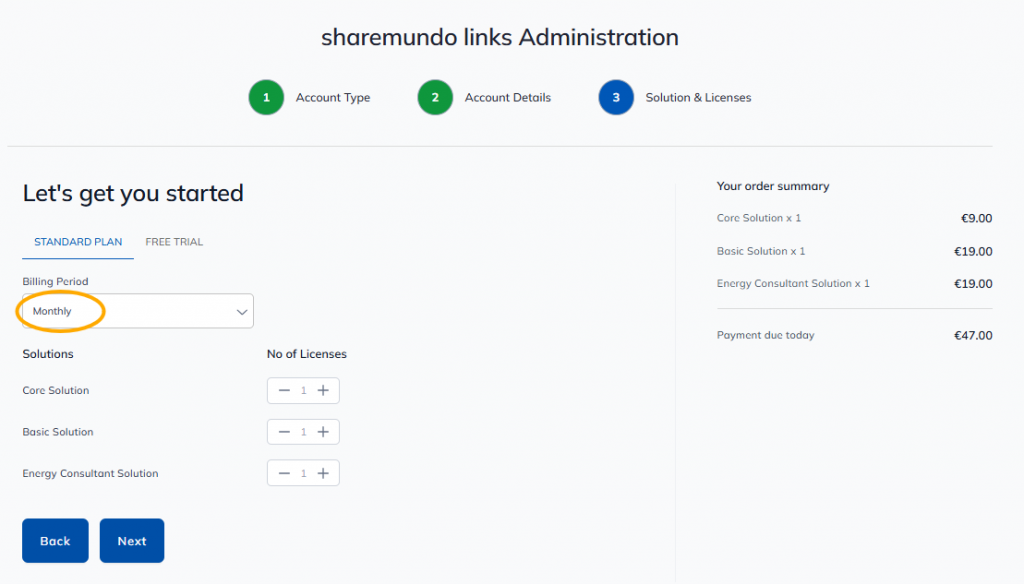The width and height of the screenshot is (1024, 584).
Task: Click the Core Solution license number field
Action: [304, 391]
